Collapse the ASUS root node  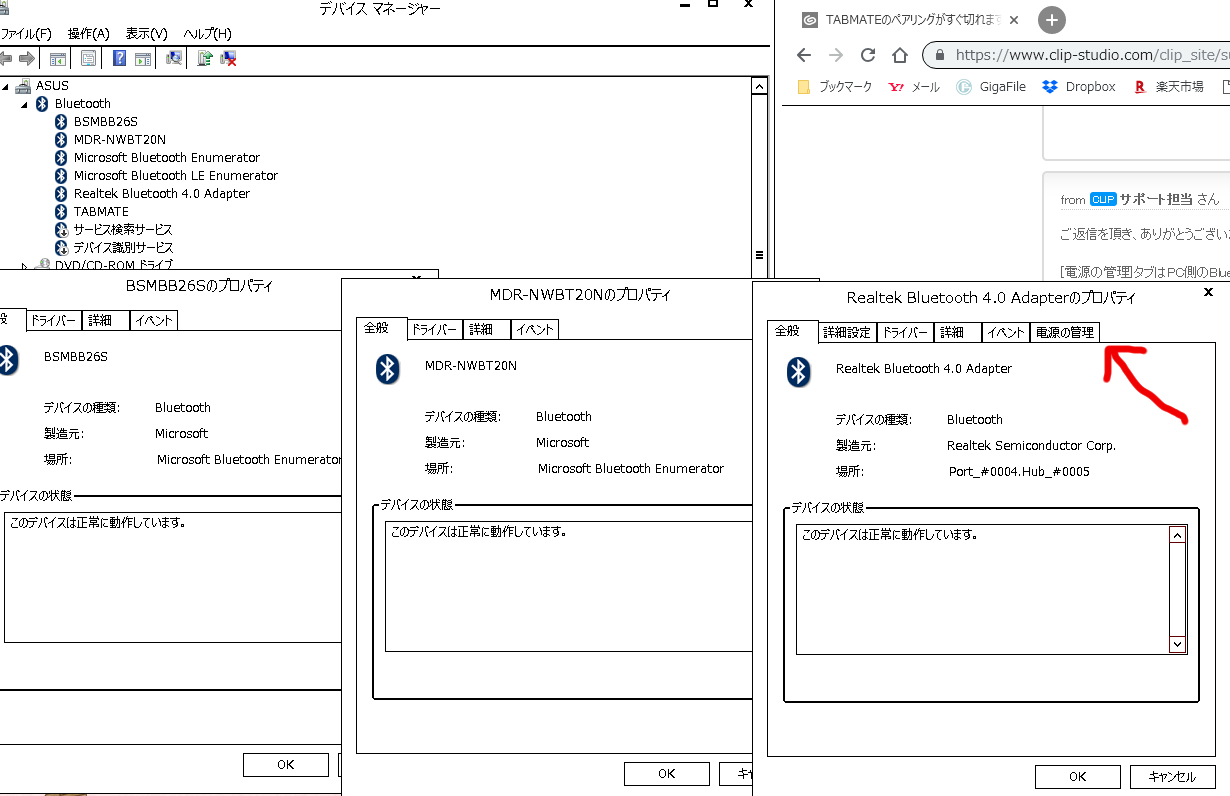click(x=6, y=86)
